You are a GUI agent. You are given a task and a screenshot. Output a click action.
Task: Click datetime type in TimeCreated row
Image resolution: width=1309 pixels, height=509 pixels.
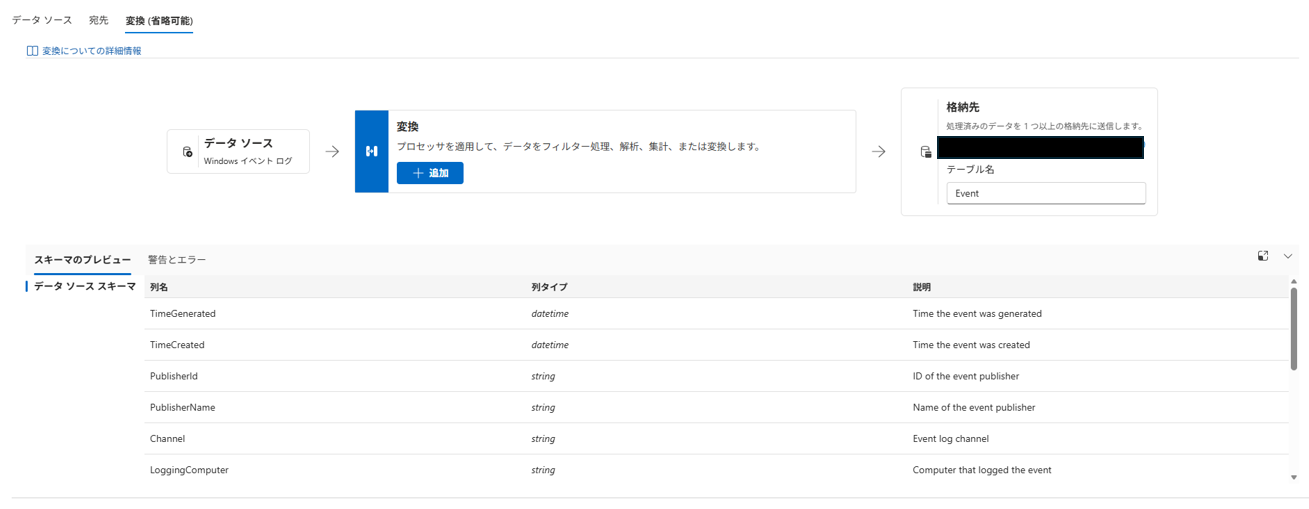(550, 345)
